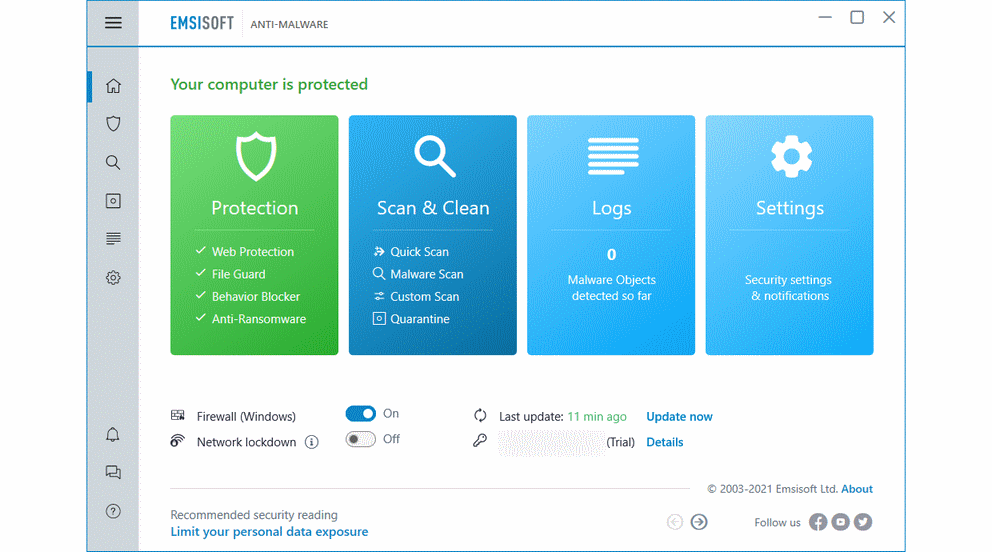Screen dimensions: 992x552
Task: Click 'Security settings & notifications' text
Action: [x=789, y=288]
